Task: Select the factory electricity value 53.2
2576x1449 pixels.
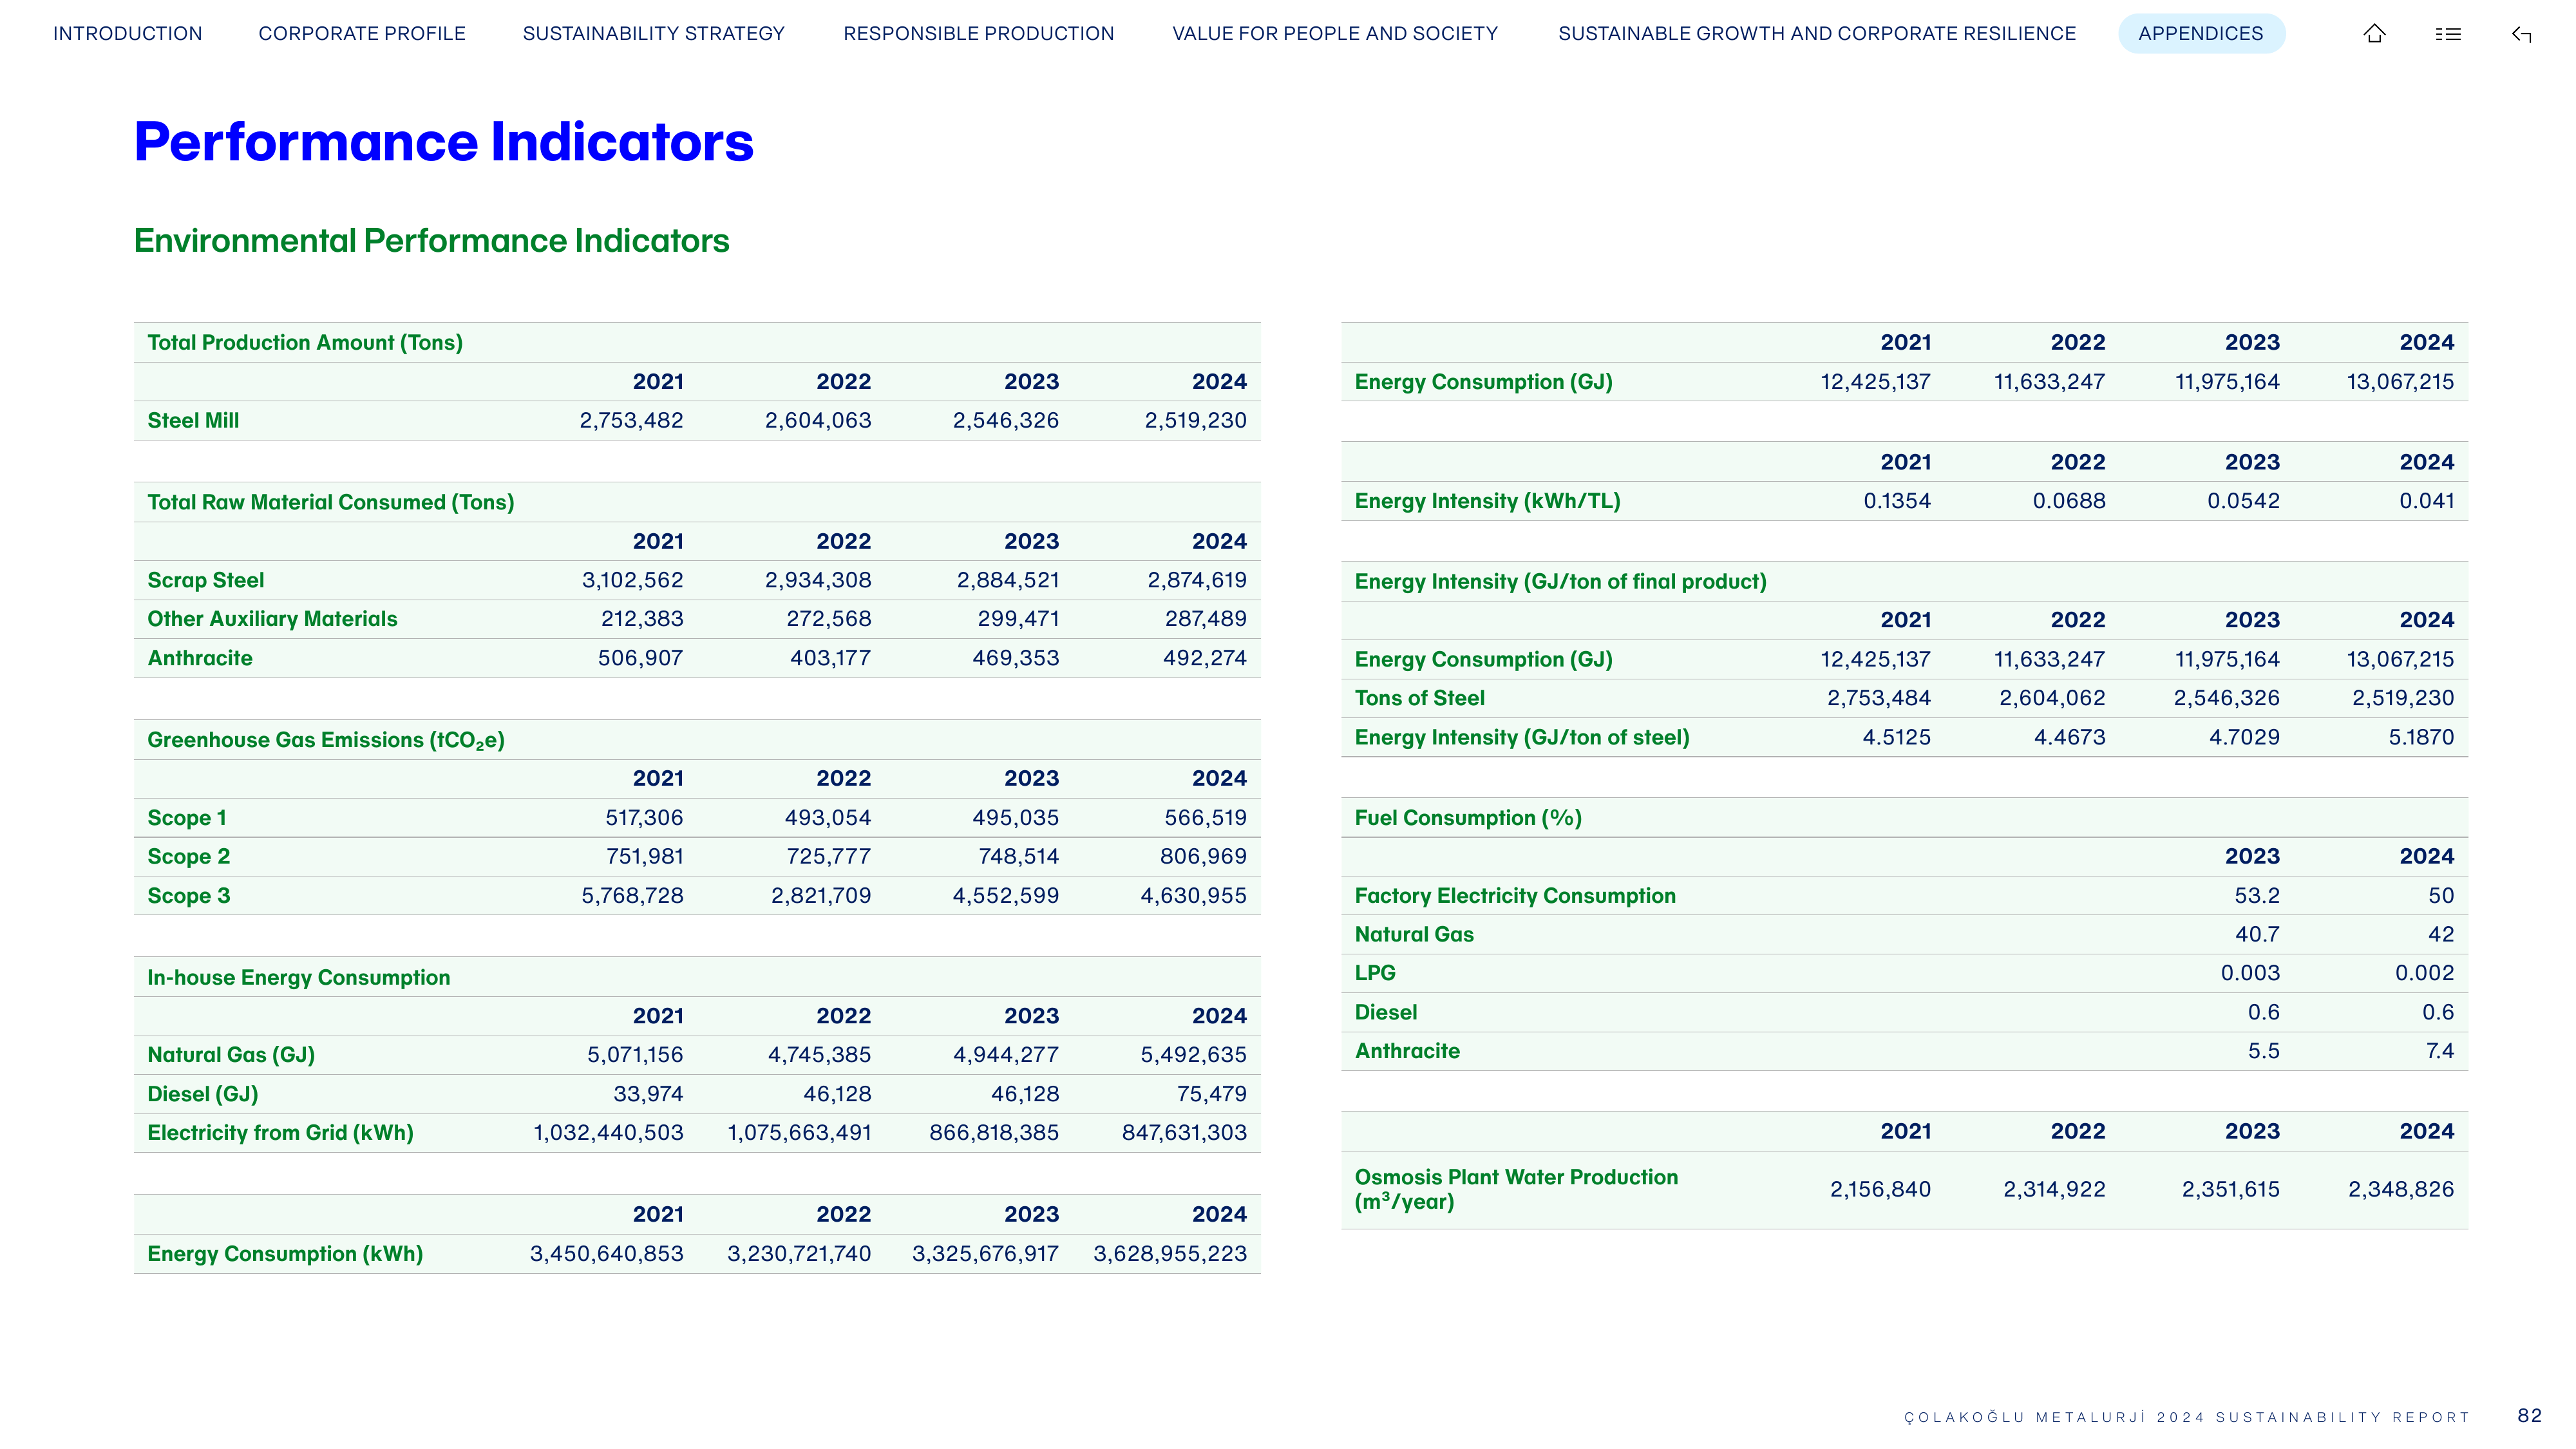Action: click(x=2257, y=896)
